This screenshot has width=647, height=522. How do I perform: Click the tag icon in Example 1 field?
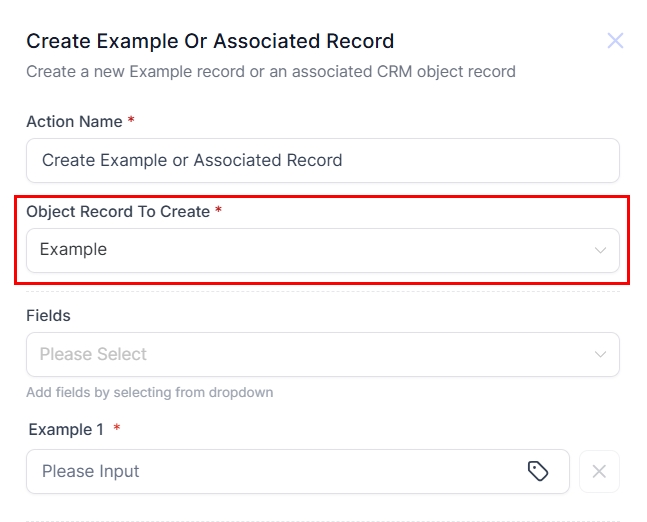538,471
